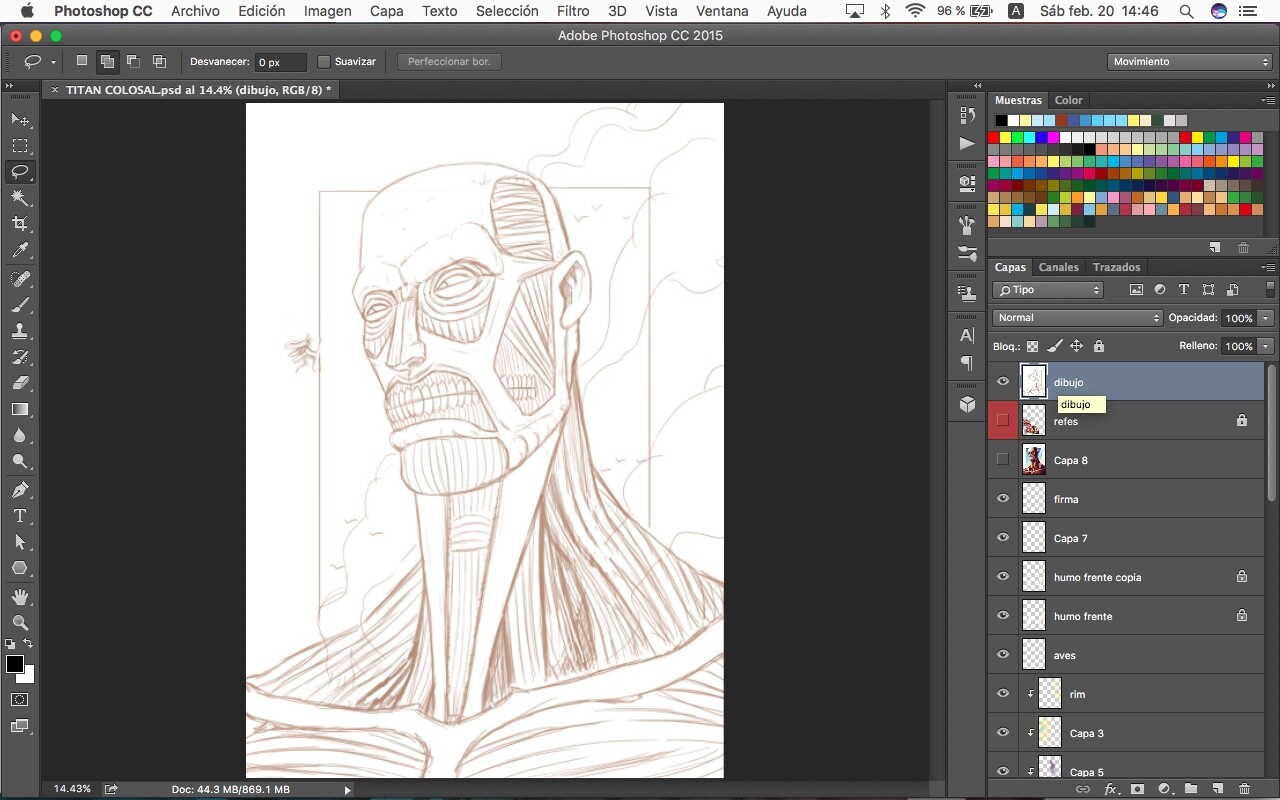Hide the dibujo layer
1280x800 pixels.
click(1003, 381)
